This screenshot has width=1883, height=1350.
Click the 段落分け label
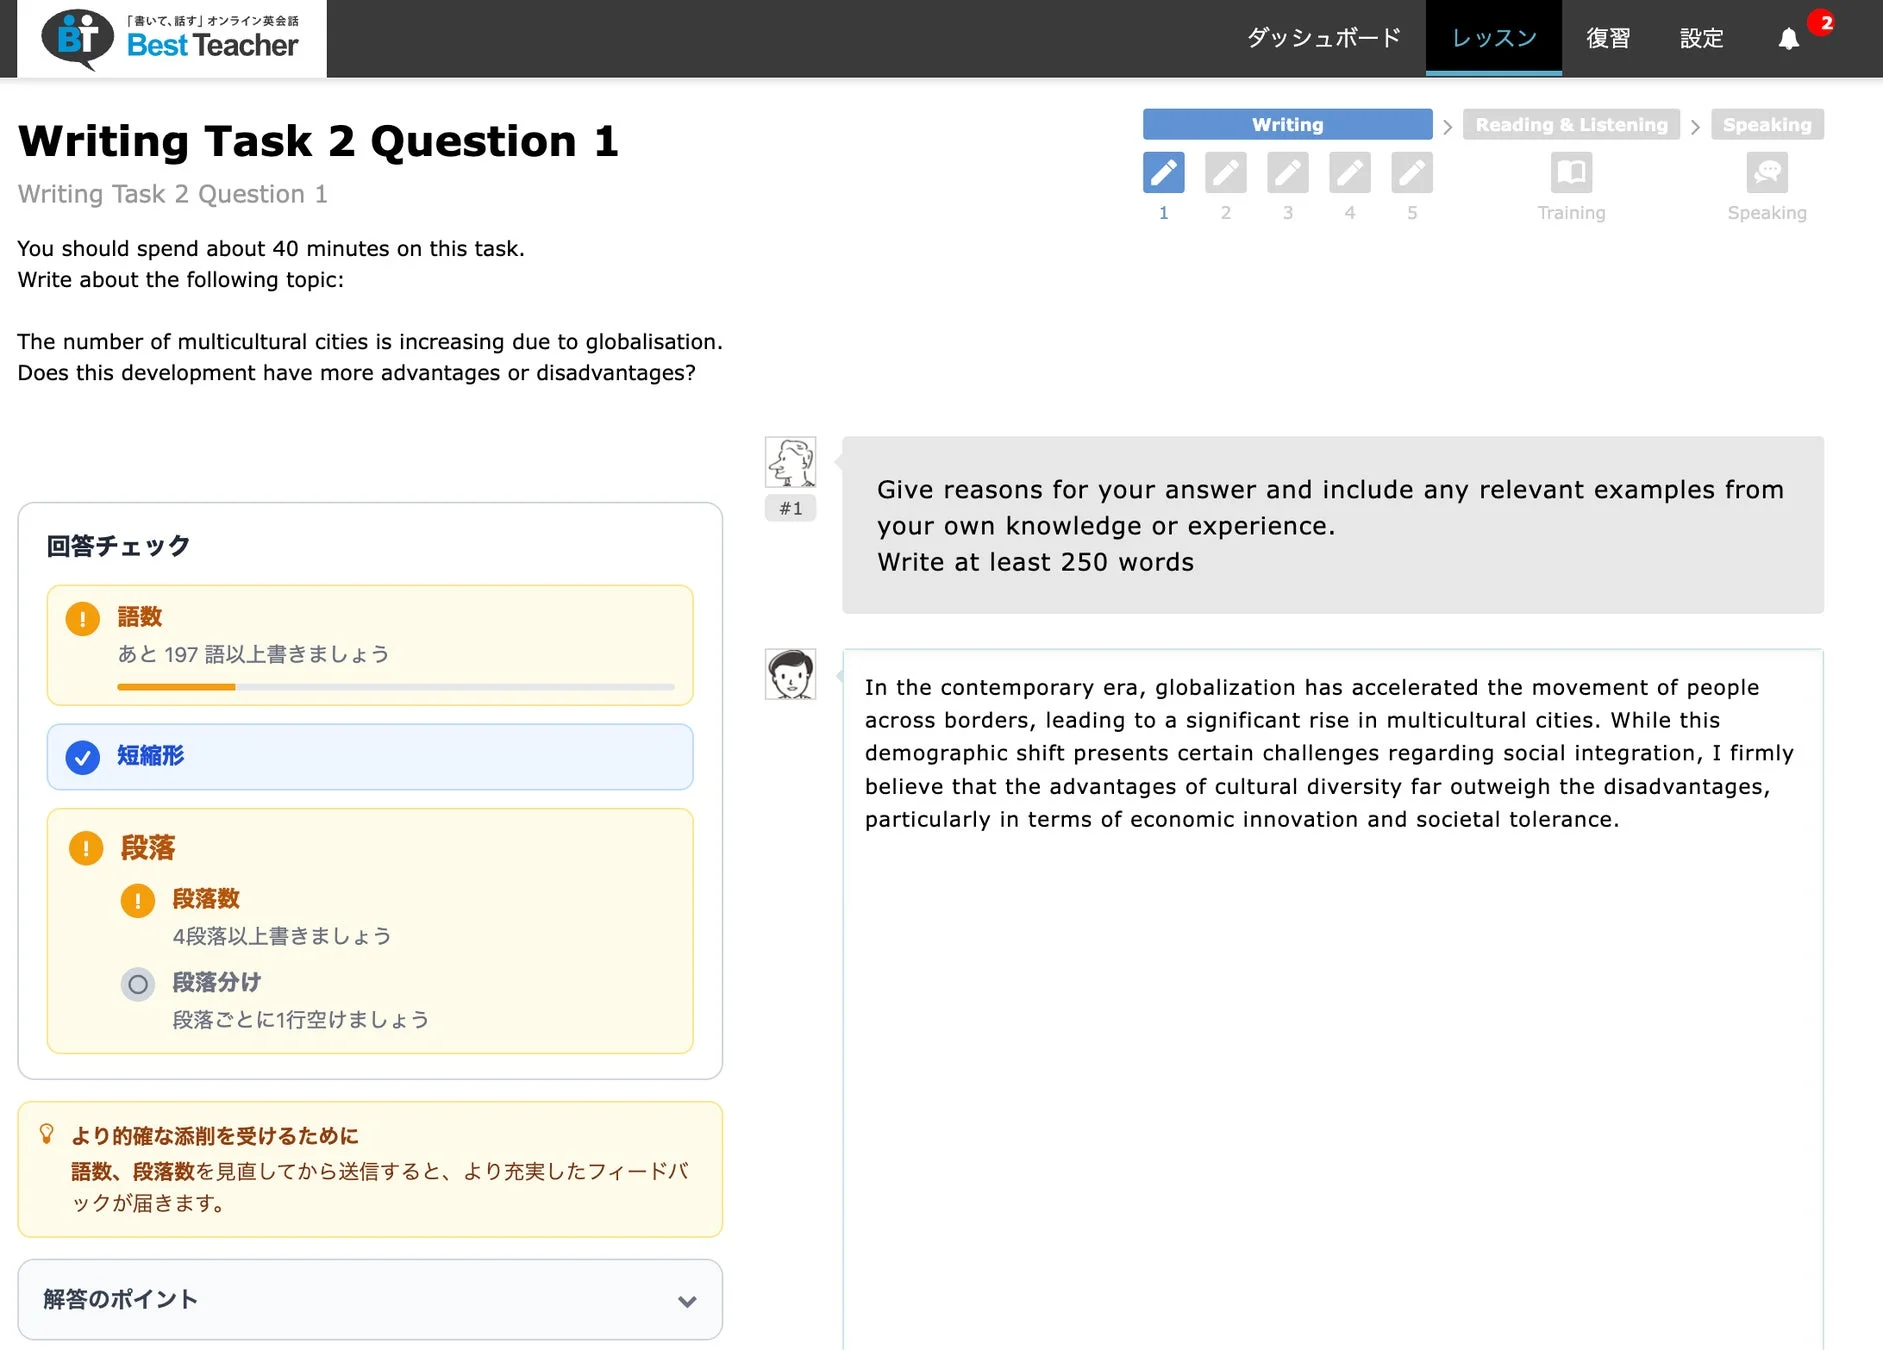click(x=216, y=982)
